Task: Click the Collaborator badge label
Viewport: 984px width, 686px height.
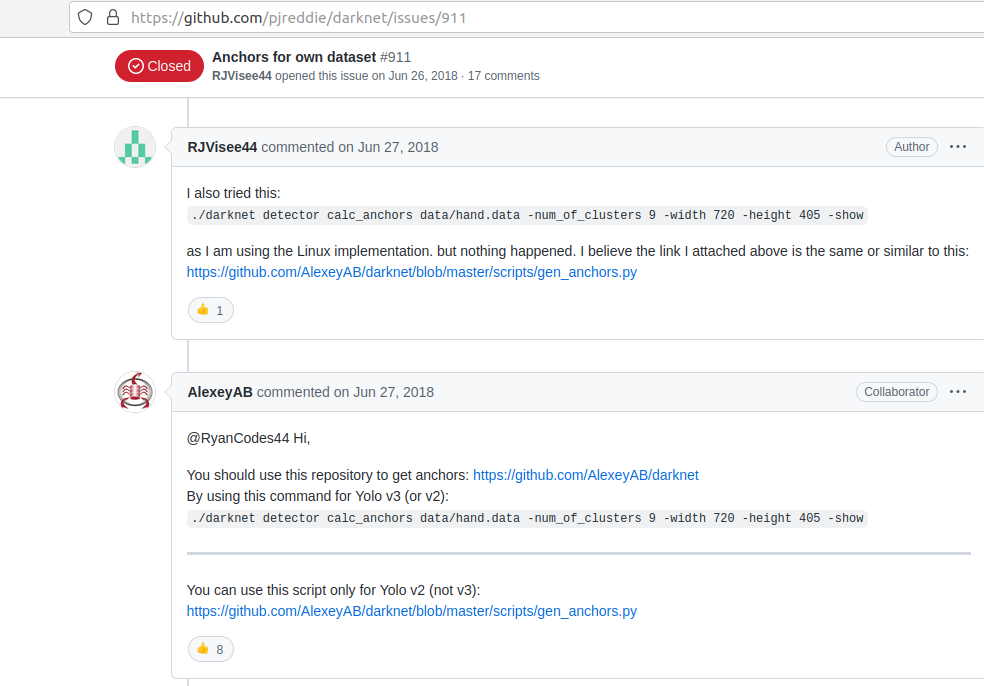Action: point(897,391)
